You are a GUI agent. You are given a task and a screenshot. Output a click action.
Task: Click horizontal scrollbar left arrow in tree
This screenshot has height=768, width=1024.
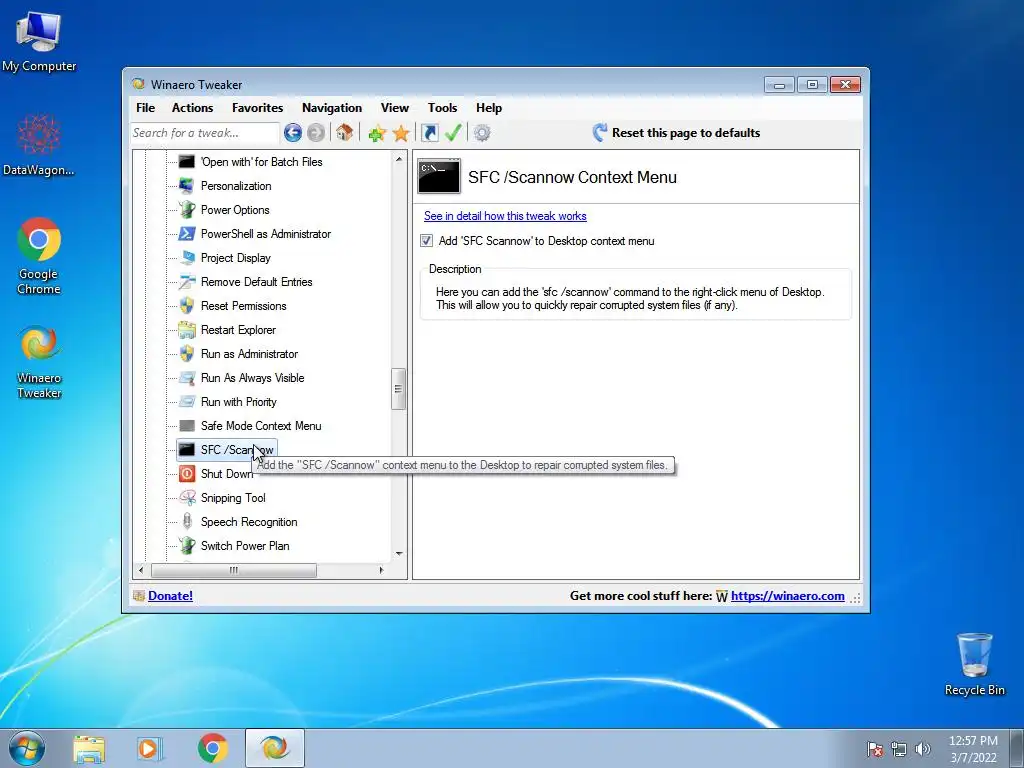pyautogui.click(x=141, y=570)
